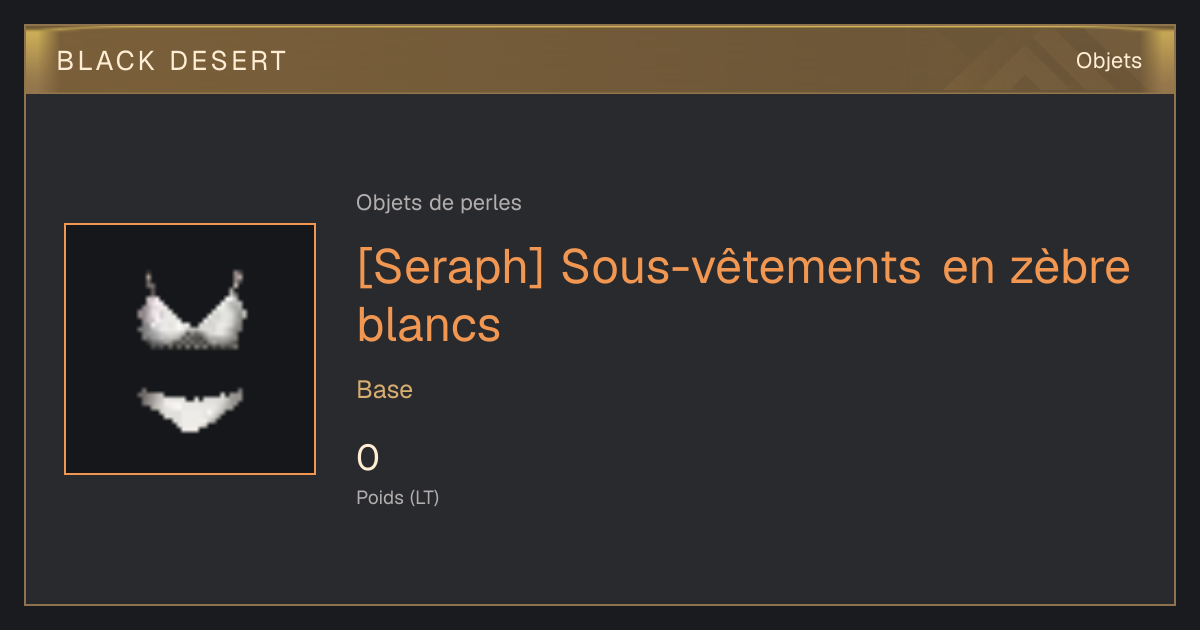Click the orange border of item icon
The width and height of the screenshot is (1200, 630).
(x=65, y=349)
